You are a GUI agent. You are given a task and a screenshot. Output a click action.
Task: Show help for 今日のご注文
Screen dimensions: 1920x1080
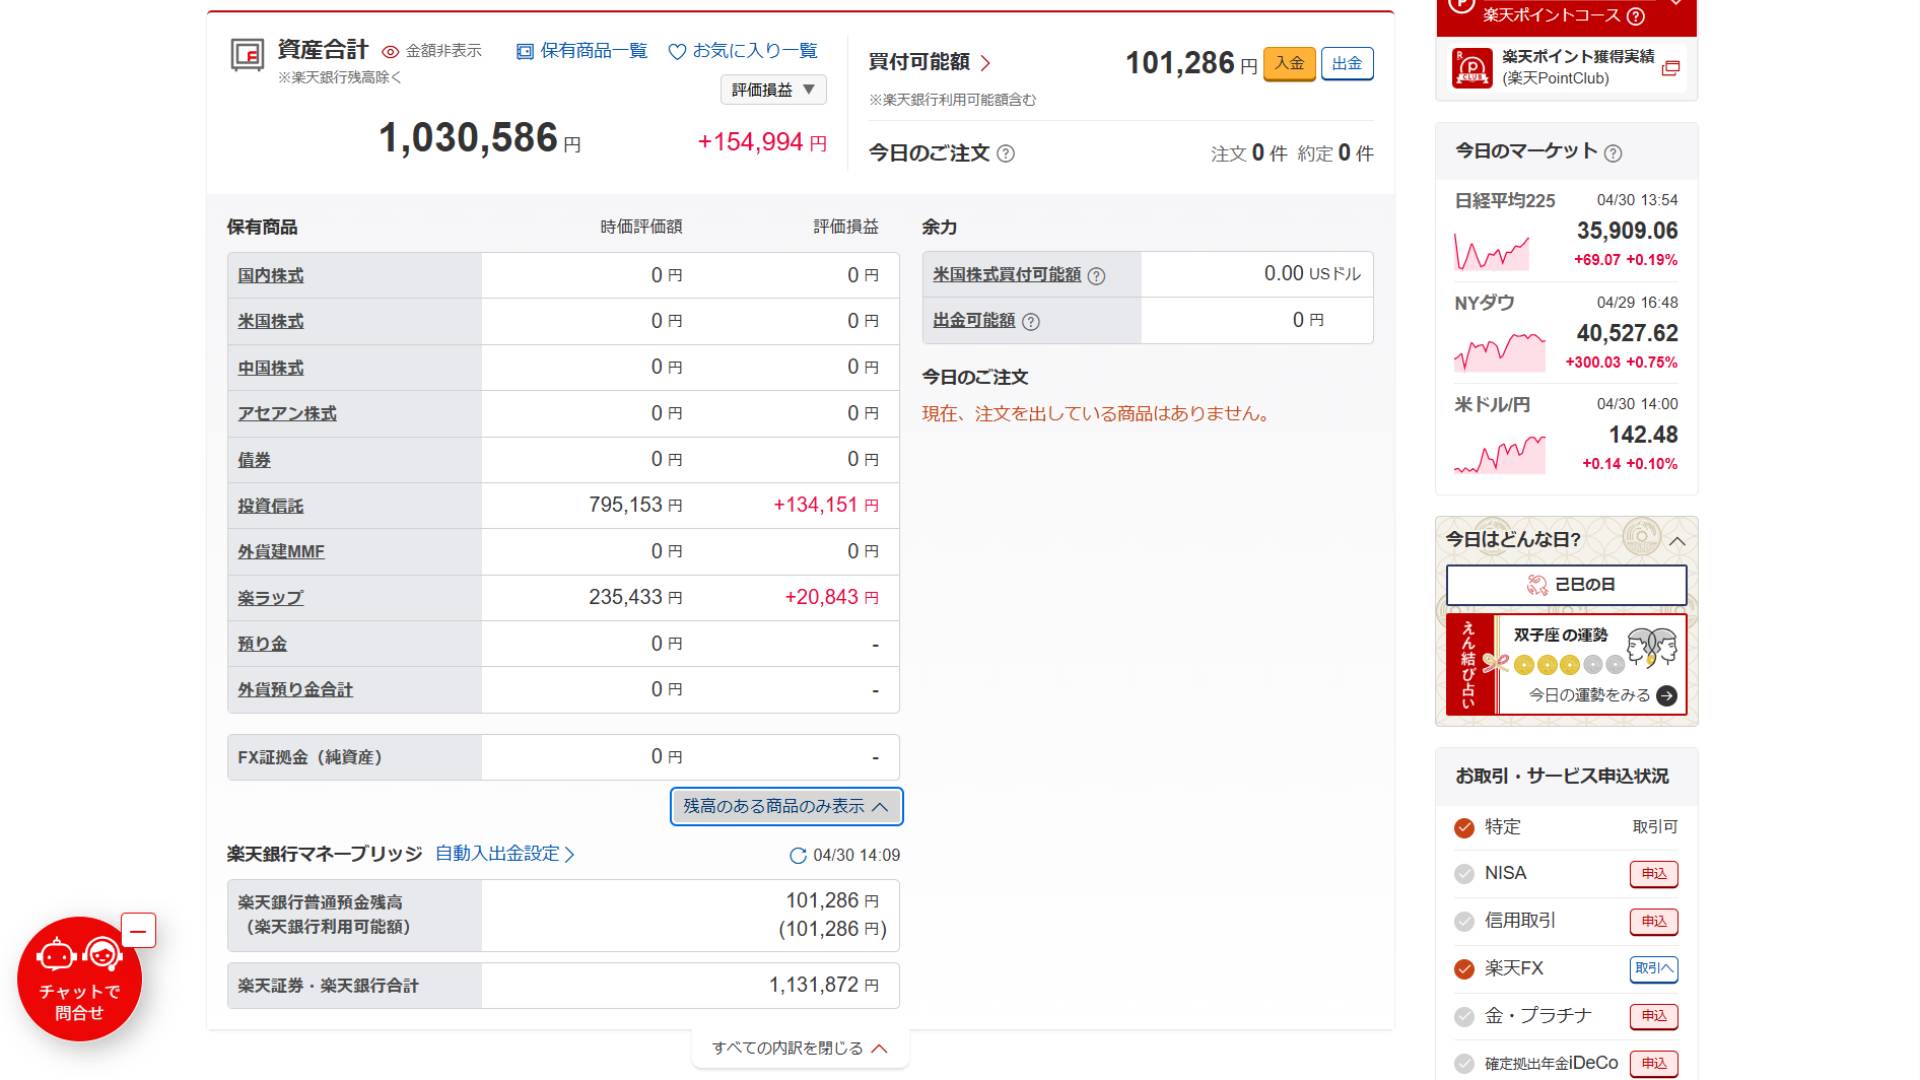pos(1006,154)
